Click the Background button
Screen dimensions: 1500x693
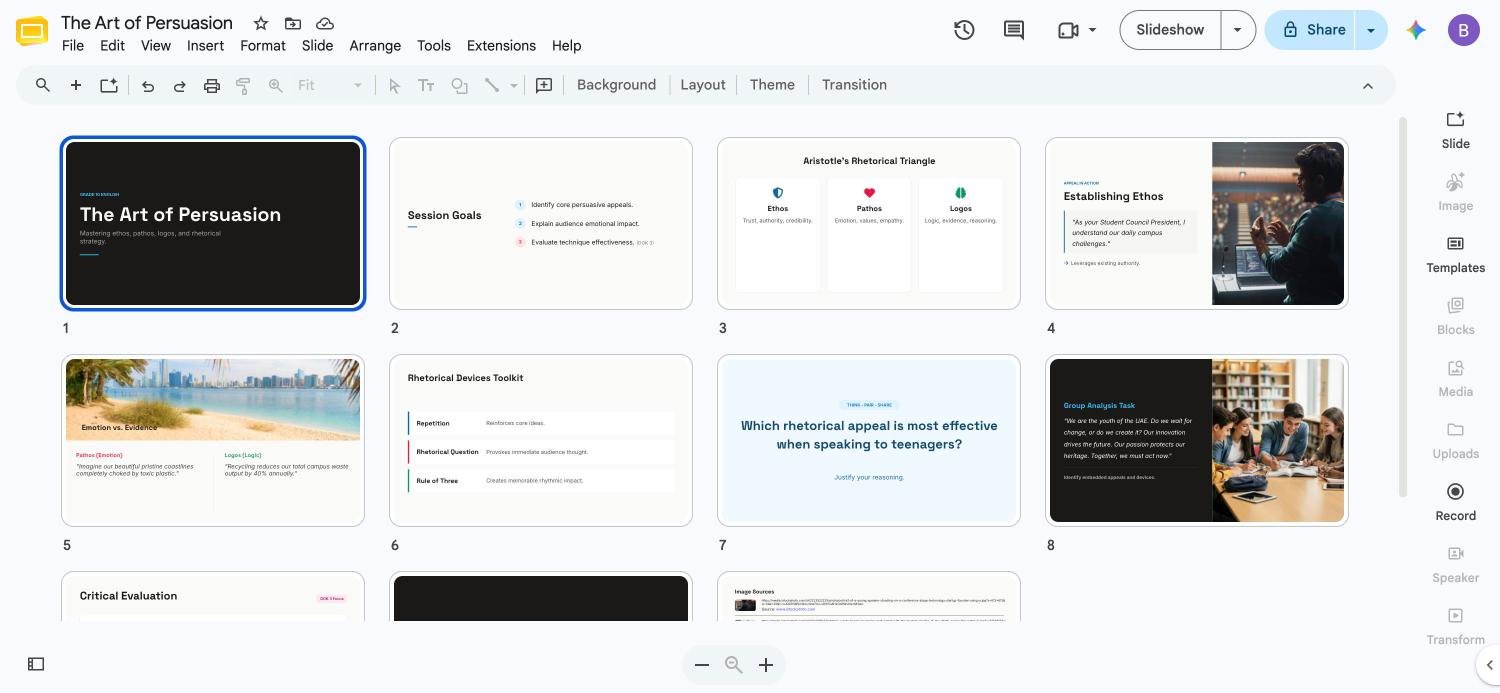[616, 85]
